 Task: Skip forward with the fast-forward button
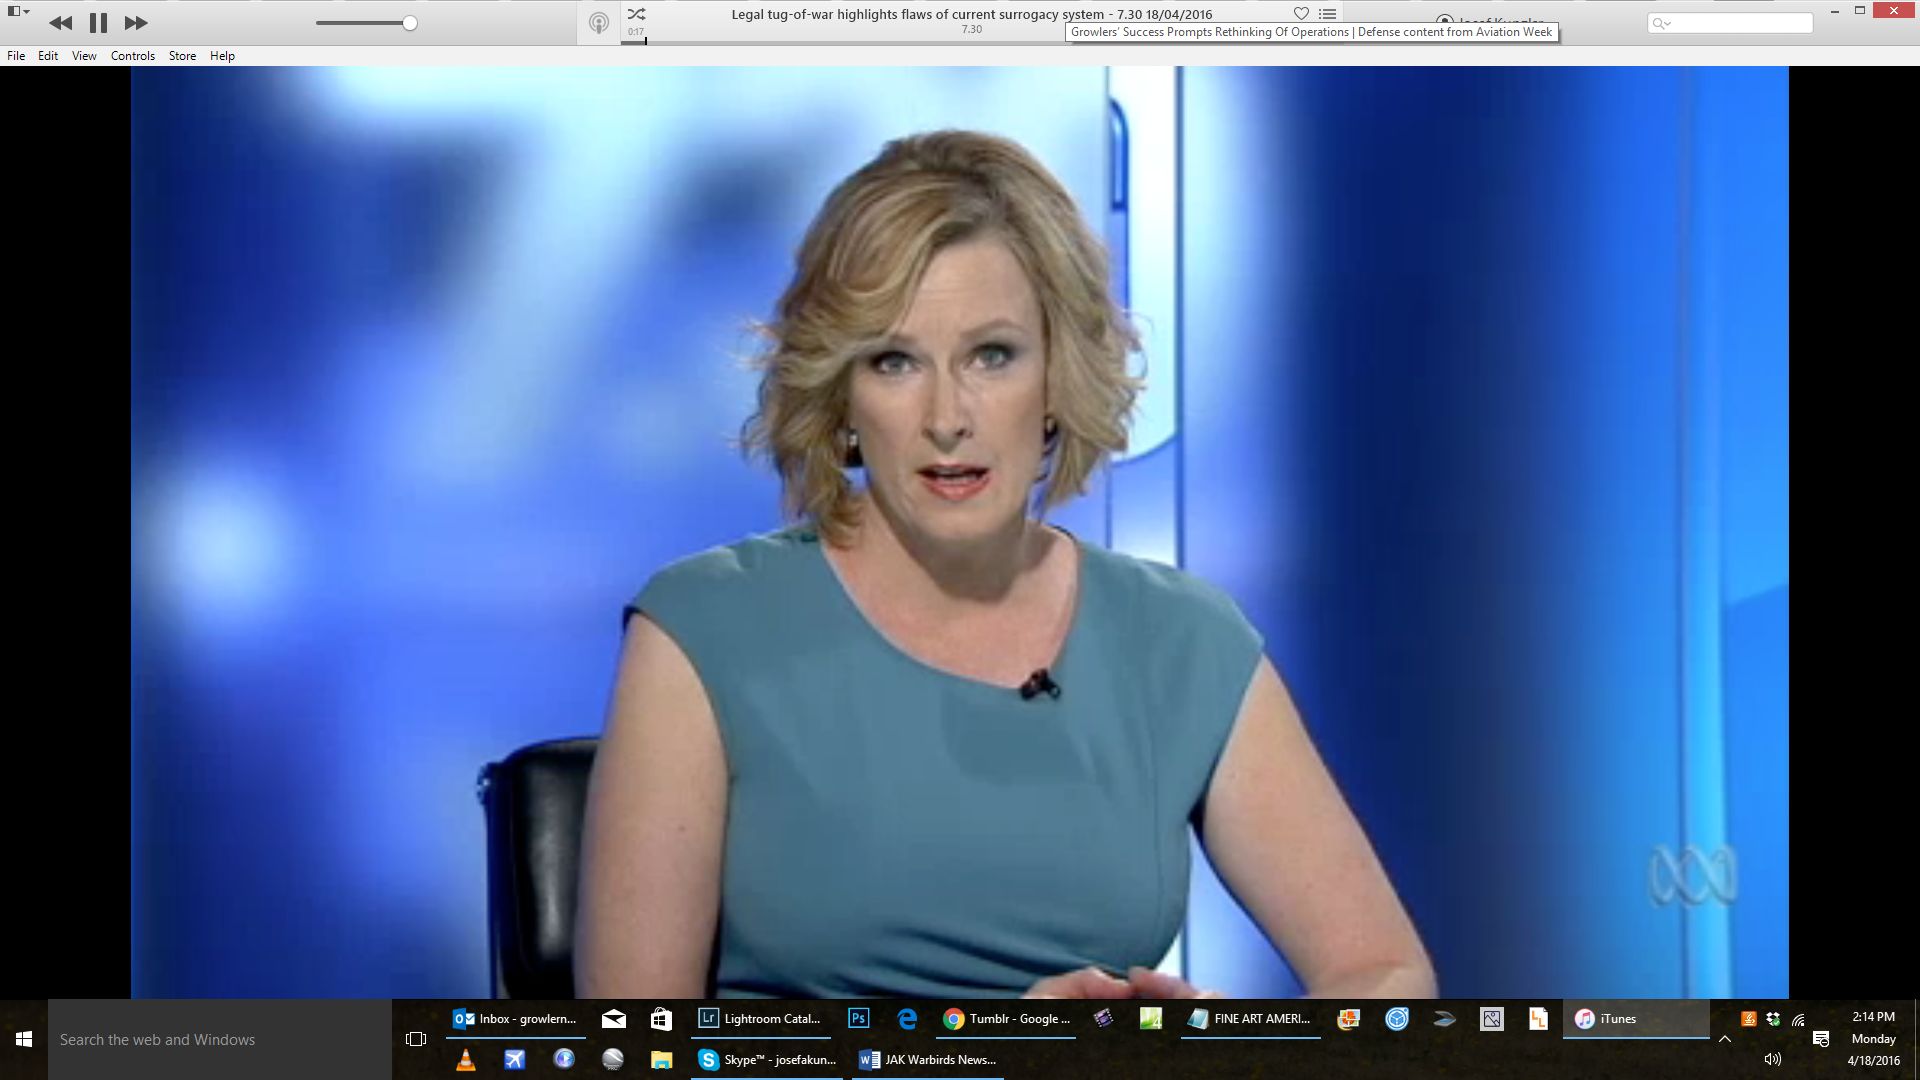[x=136, y=23]
